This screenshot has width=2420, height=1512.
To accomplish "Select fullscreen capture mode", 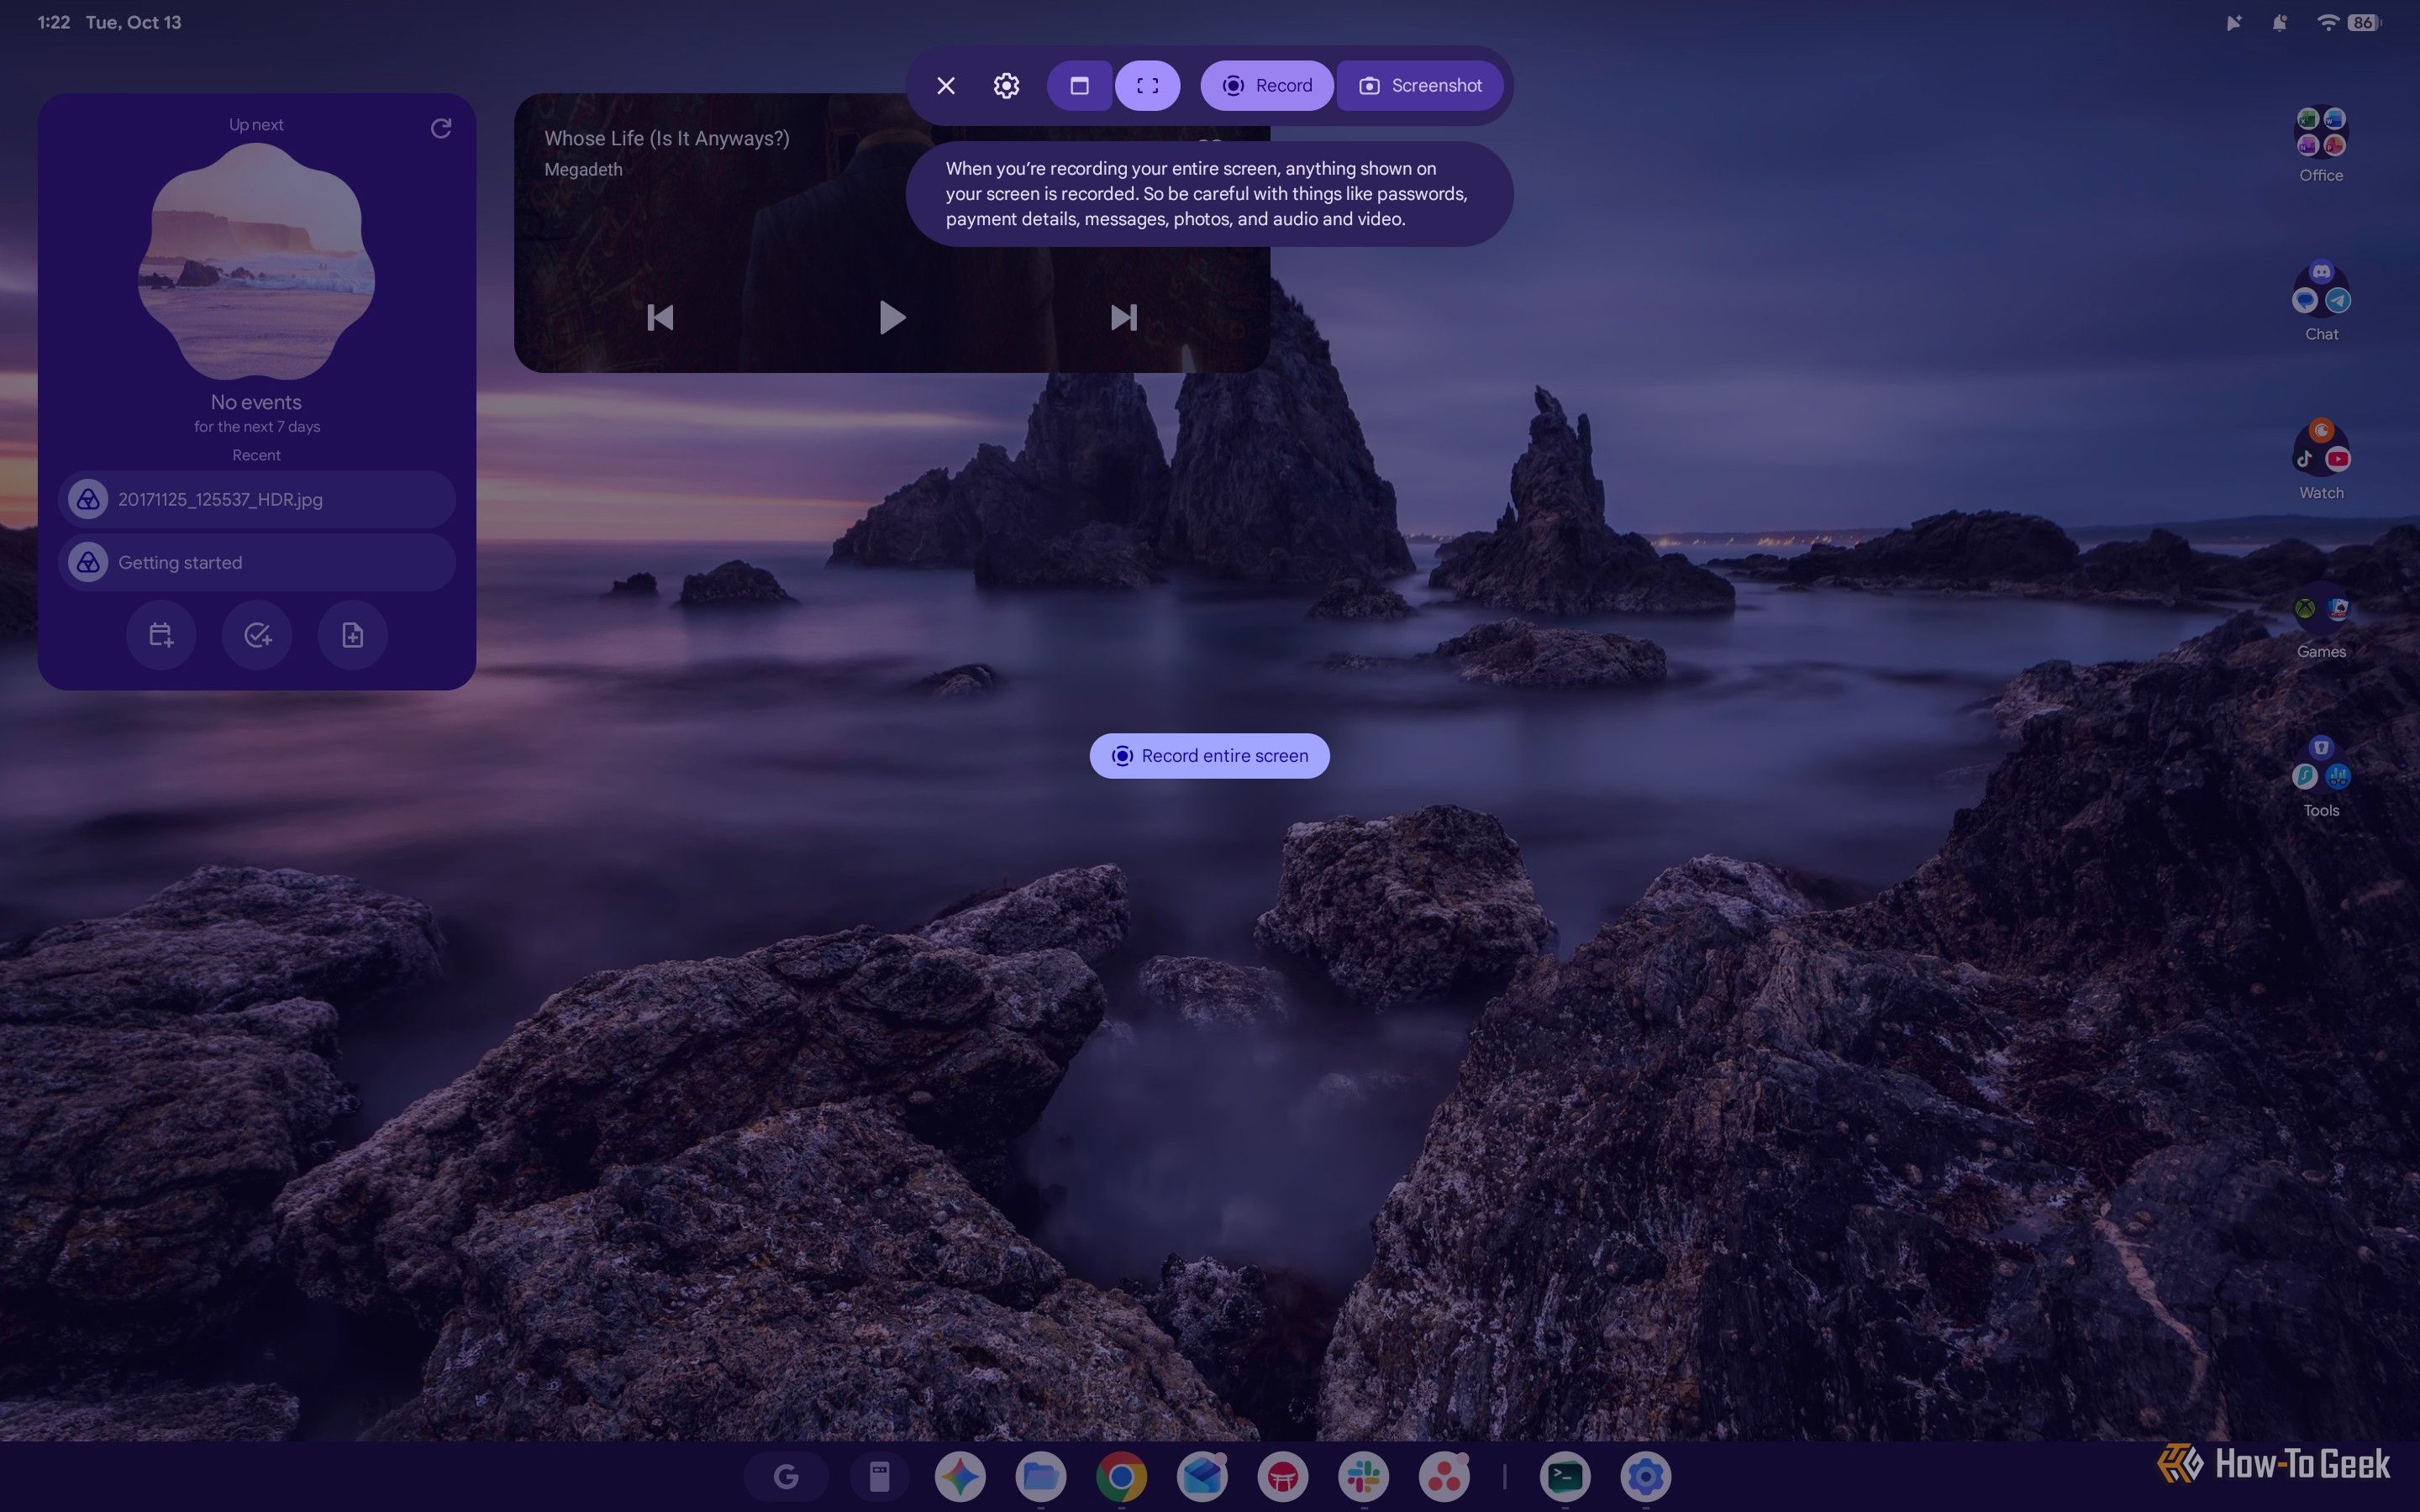I will point(1147,86).
